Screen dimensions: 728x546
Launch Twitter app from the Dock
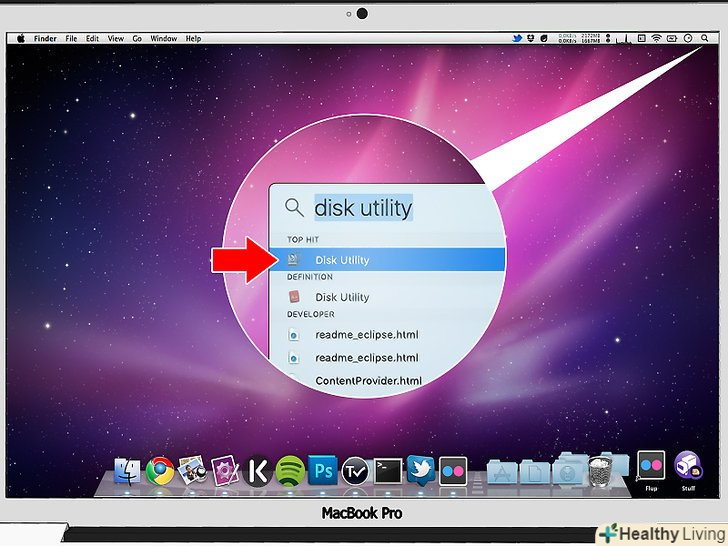tap(421, 470)
